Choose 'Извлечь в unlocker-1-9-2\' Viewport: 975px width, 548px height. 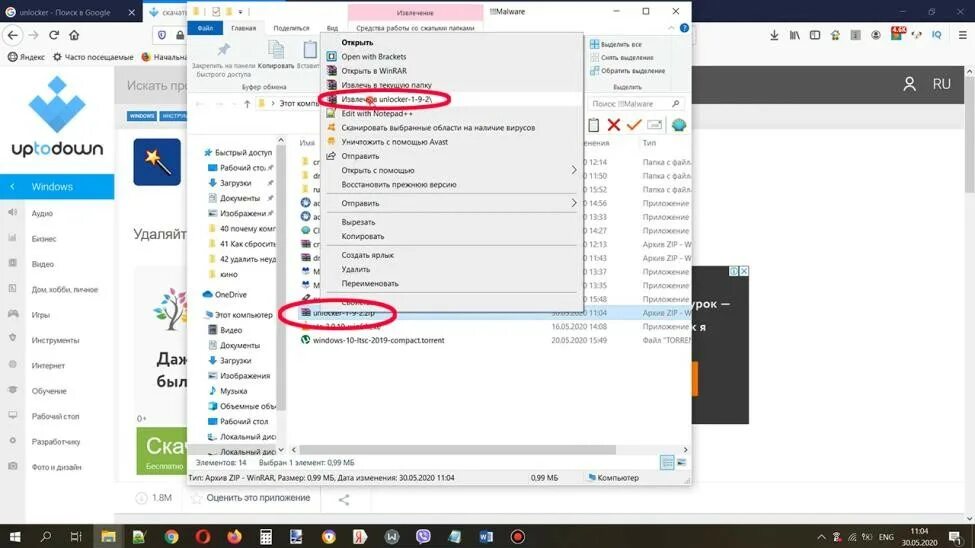[386, 99]
